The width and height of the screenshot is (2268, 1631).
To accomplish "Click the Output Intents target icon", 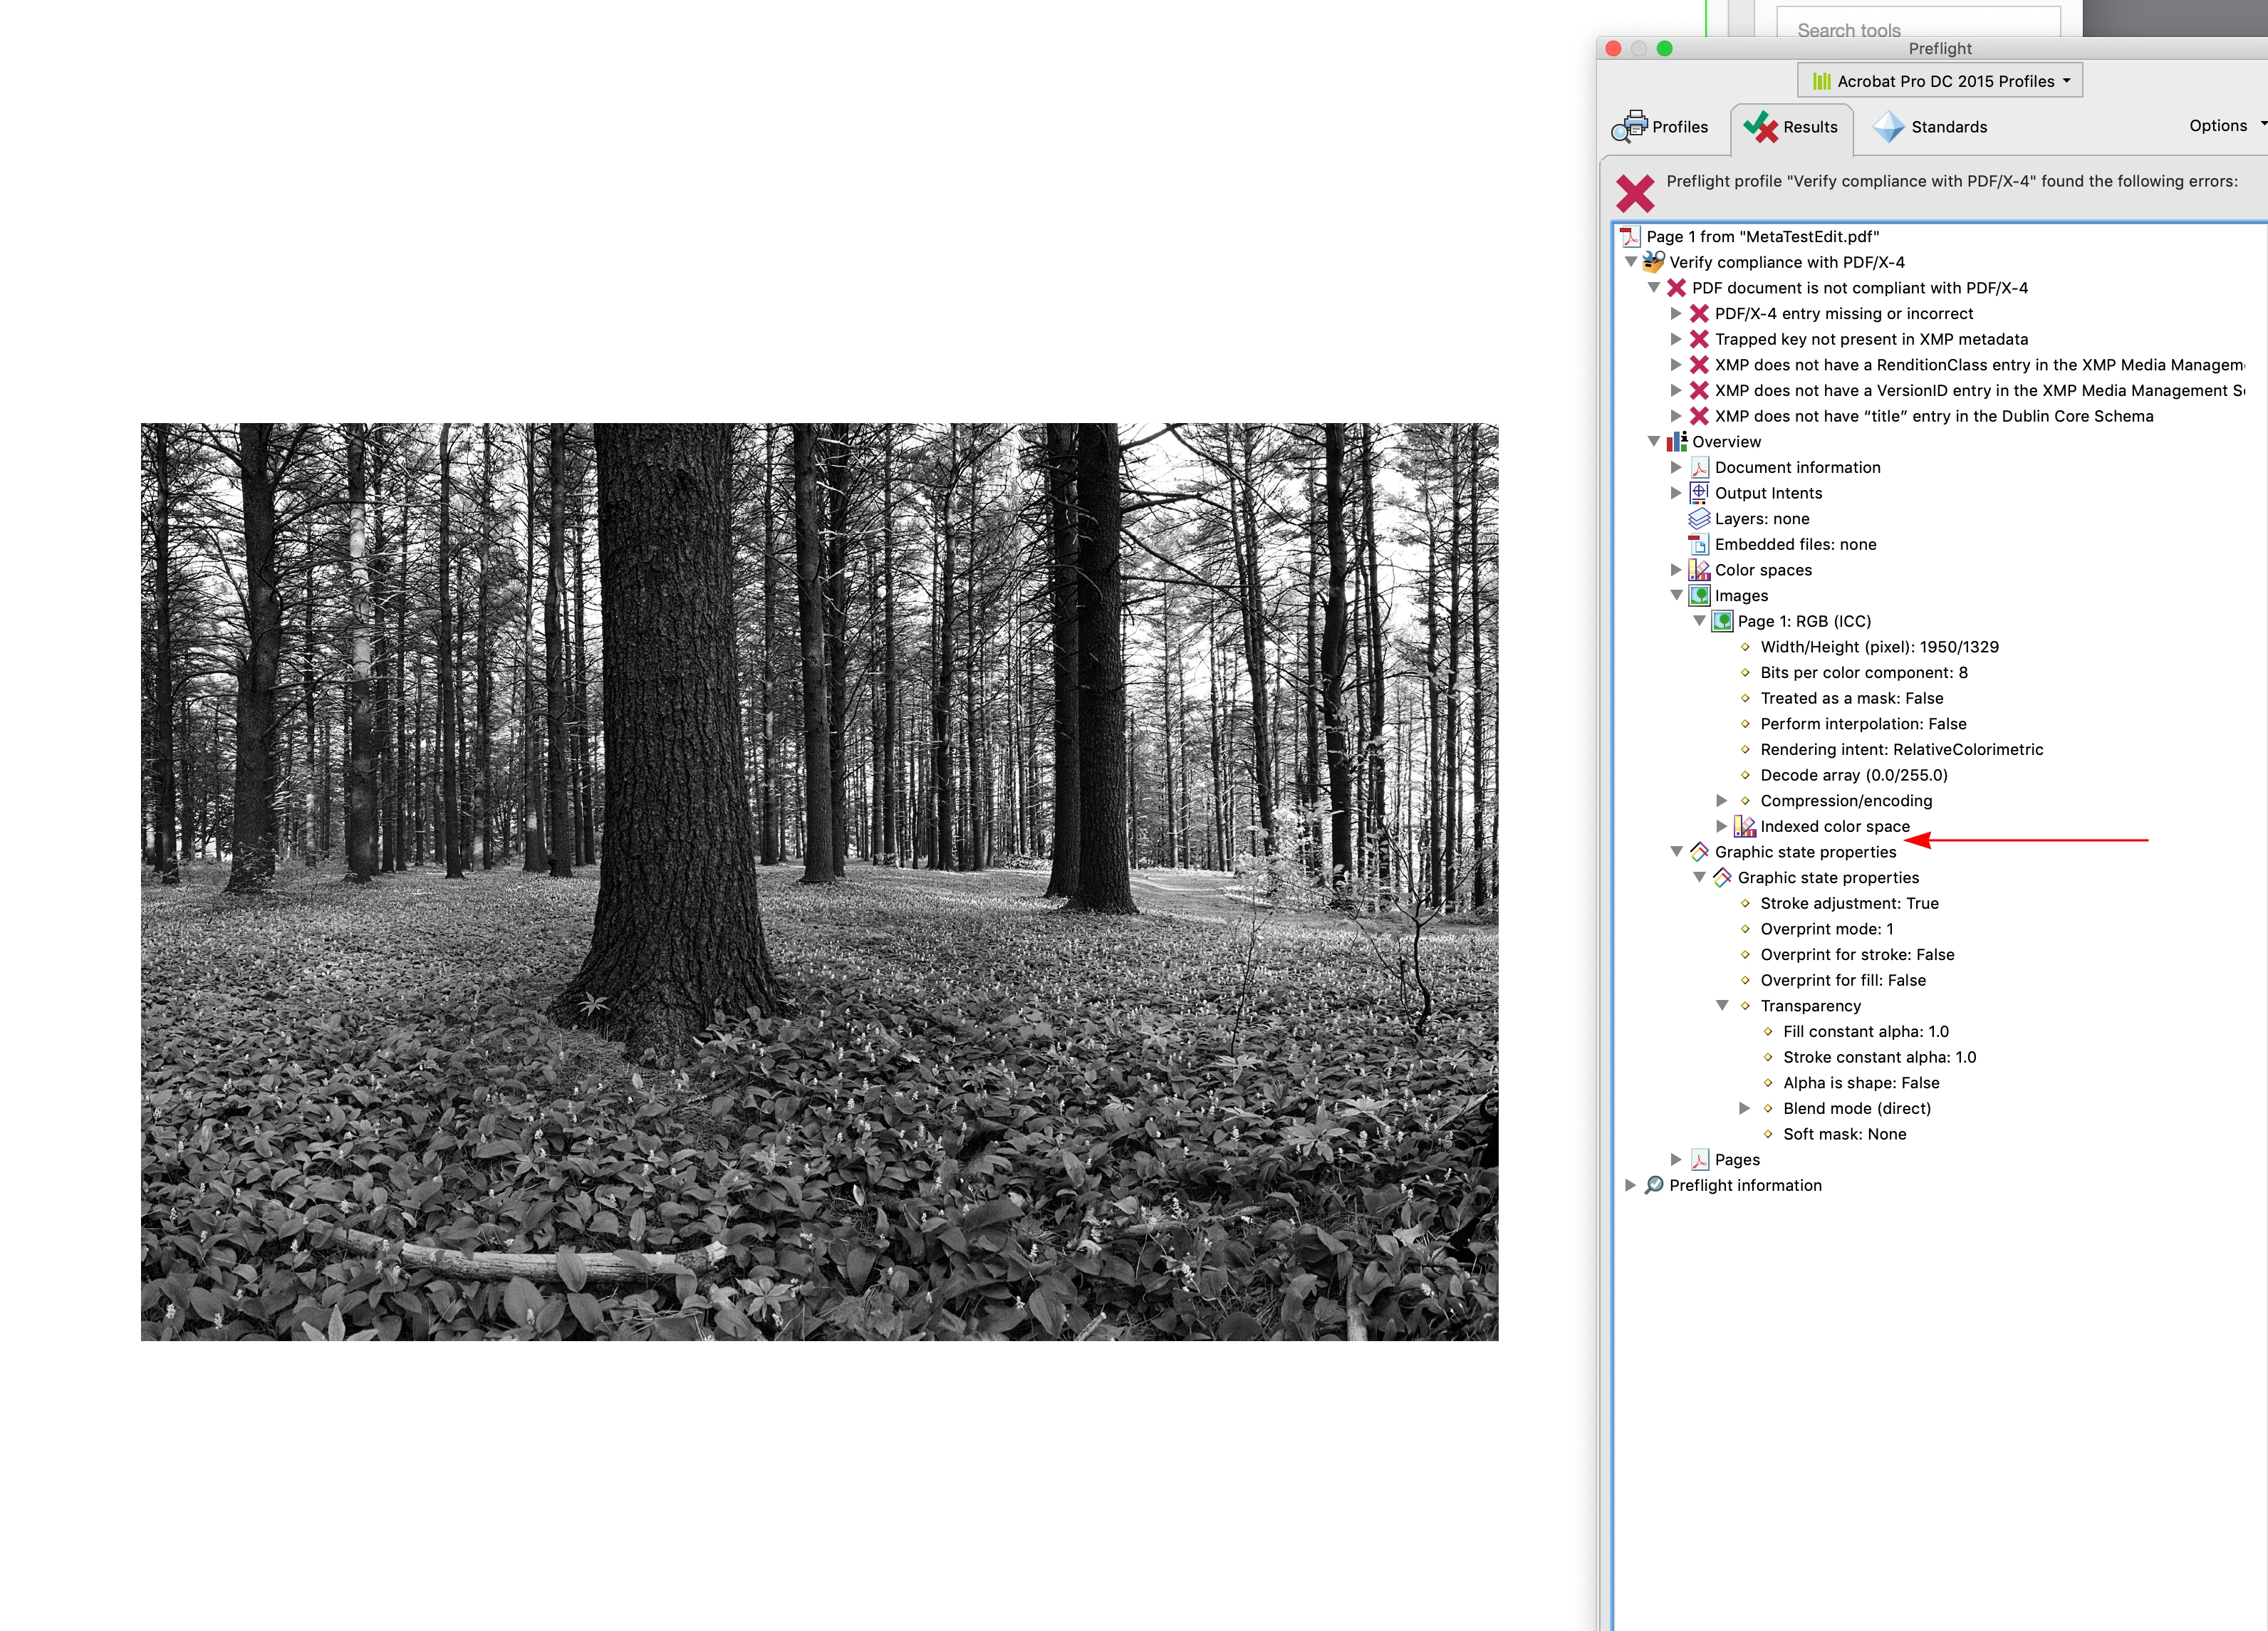I will click(x=1699, y=493).
